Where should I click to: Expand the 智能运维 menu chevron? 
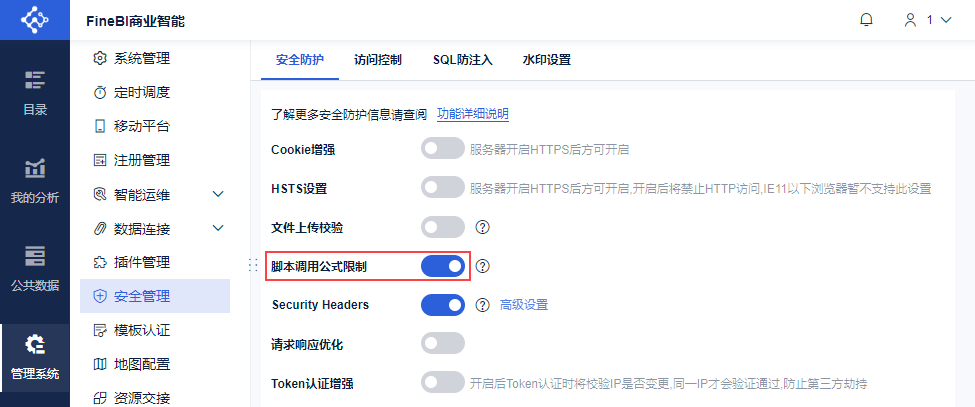tap(218, 194)
